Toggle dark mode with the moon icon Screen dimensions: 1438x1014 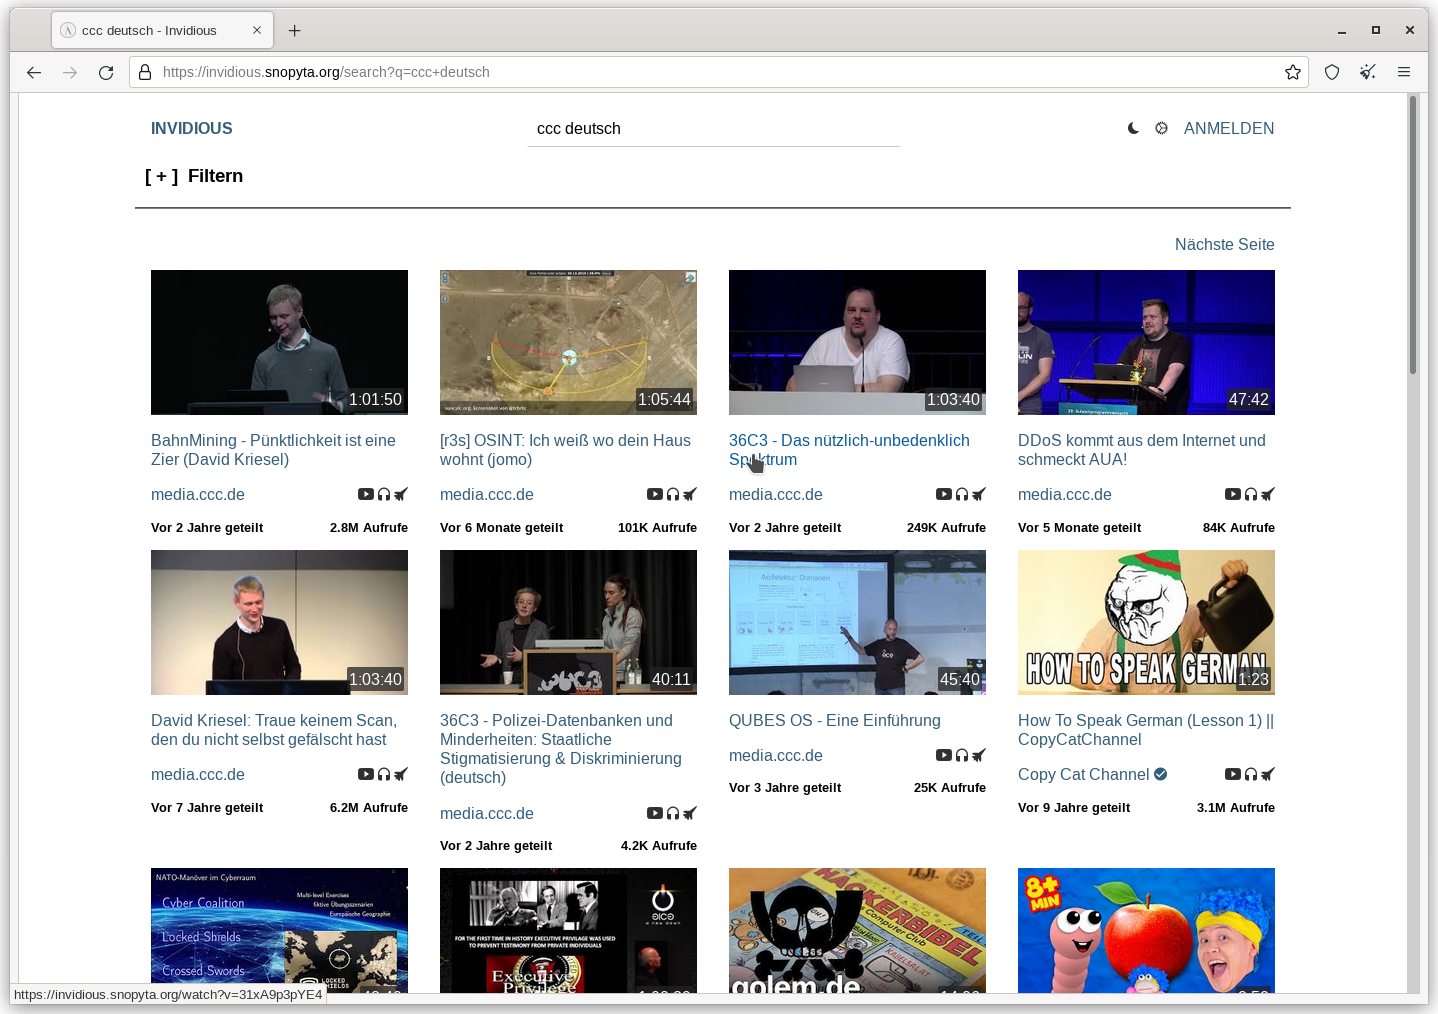pos(1133,128)
